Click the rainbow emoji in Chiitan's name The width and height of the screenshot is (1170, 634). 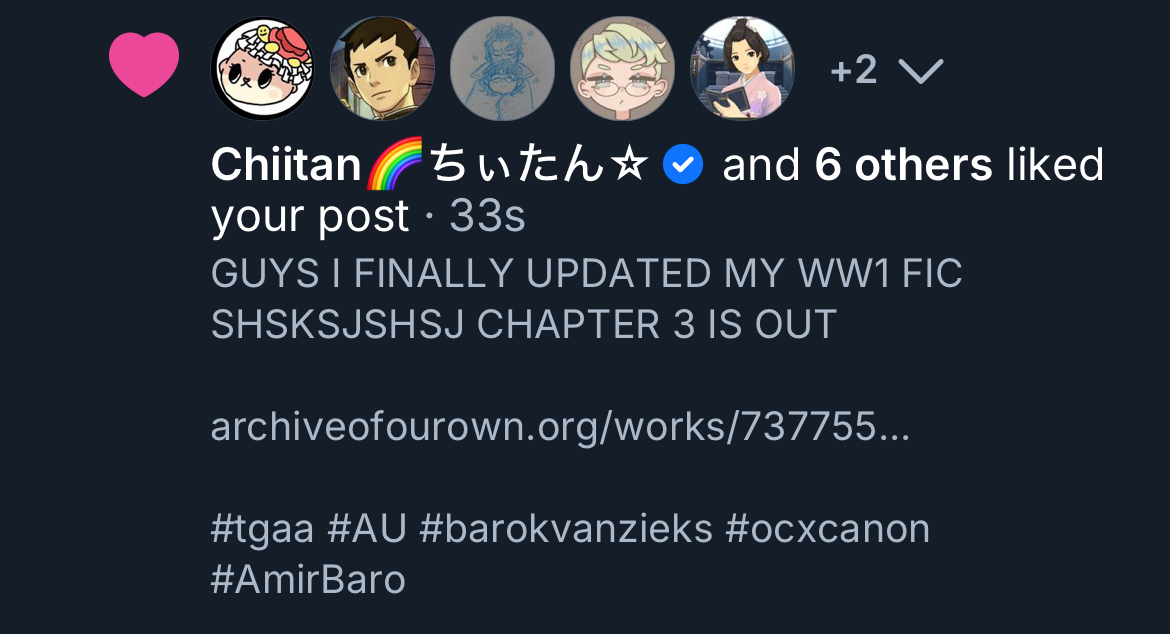[x=395, y=163]
